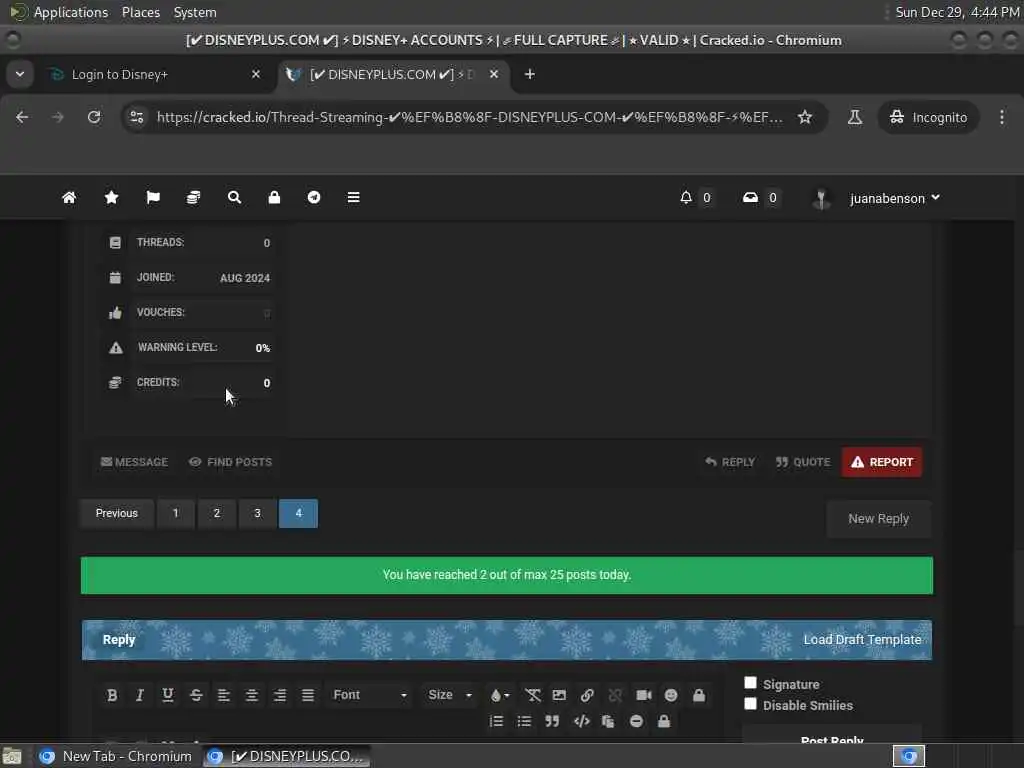Click the New Reply button
Image resolution: width=1024 pixels, height=768 pixels.
(878, 519)
